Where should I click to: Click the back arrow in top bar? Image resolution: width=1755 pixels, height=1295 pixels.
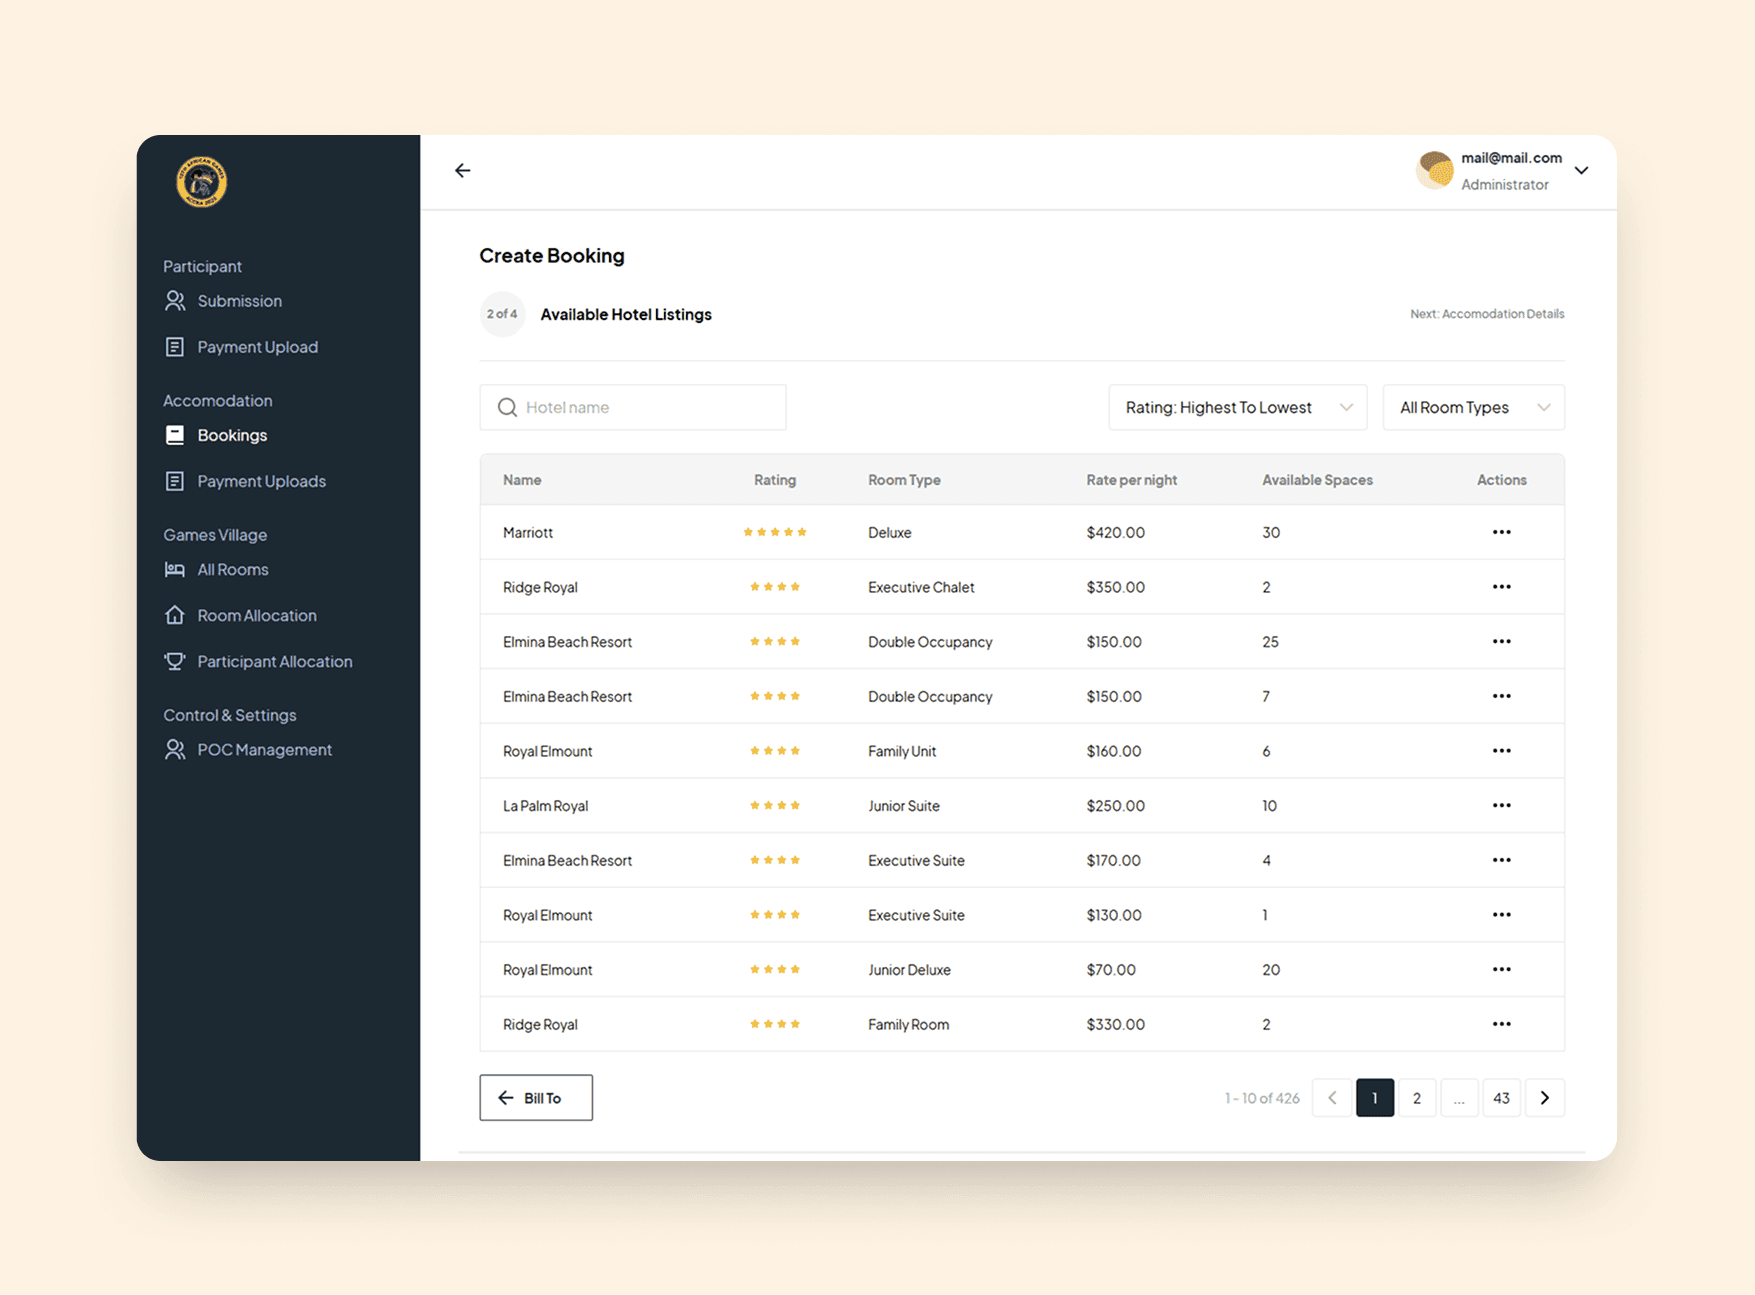coord(462,170)
